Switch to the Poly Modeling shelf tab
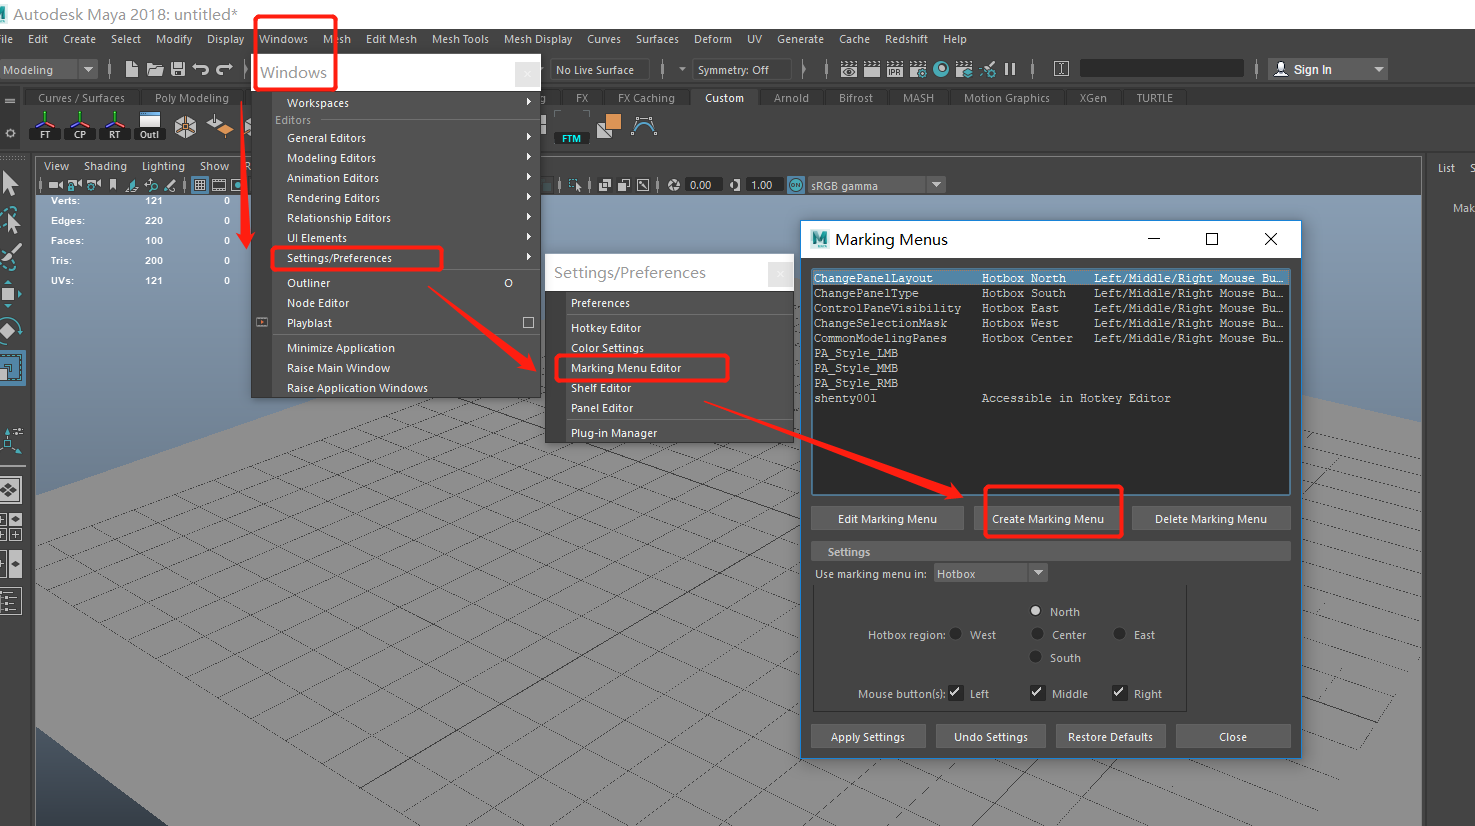Image resolution: width=1475 pixels, height=826 pixels. coord(191,98)
